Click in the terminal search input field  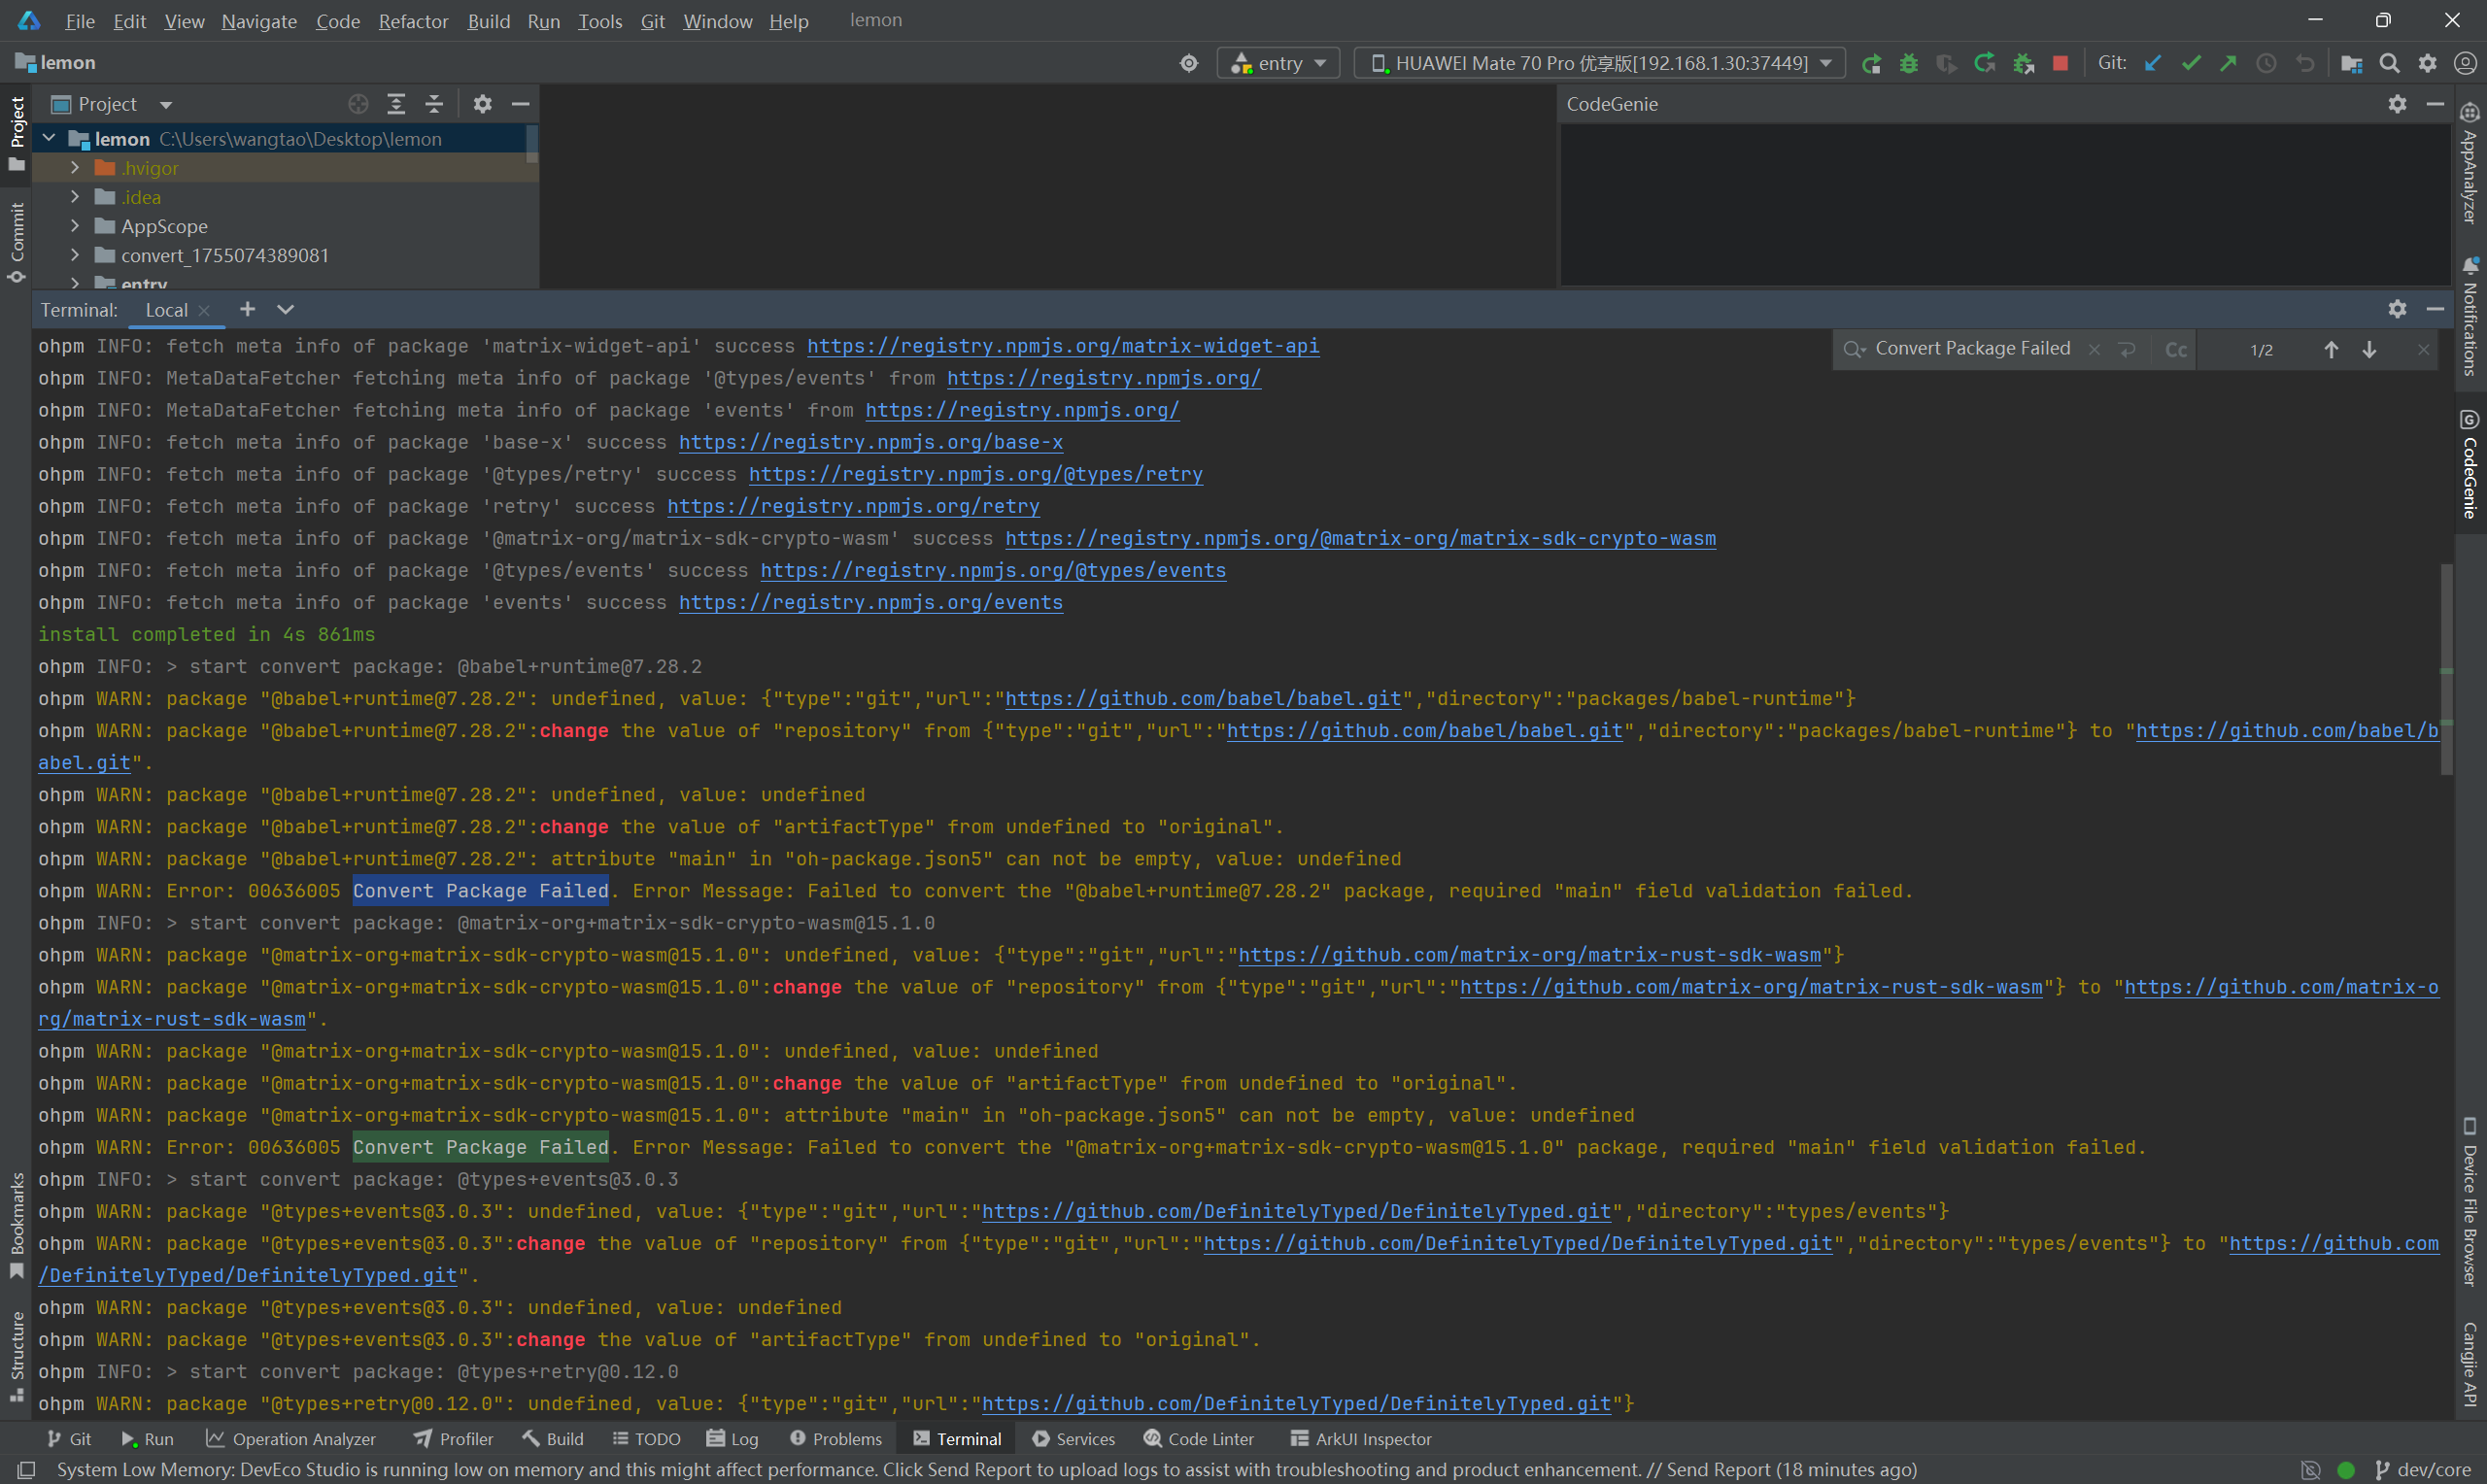(x=1972, y=348)
